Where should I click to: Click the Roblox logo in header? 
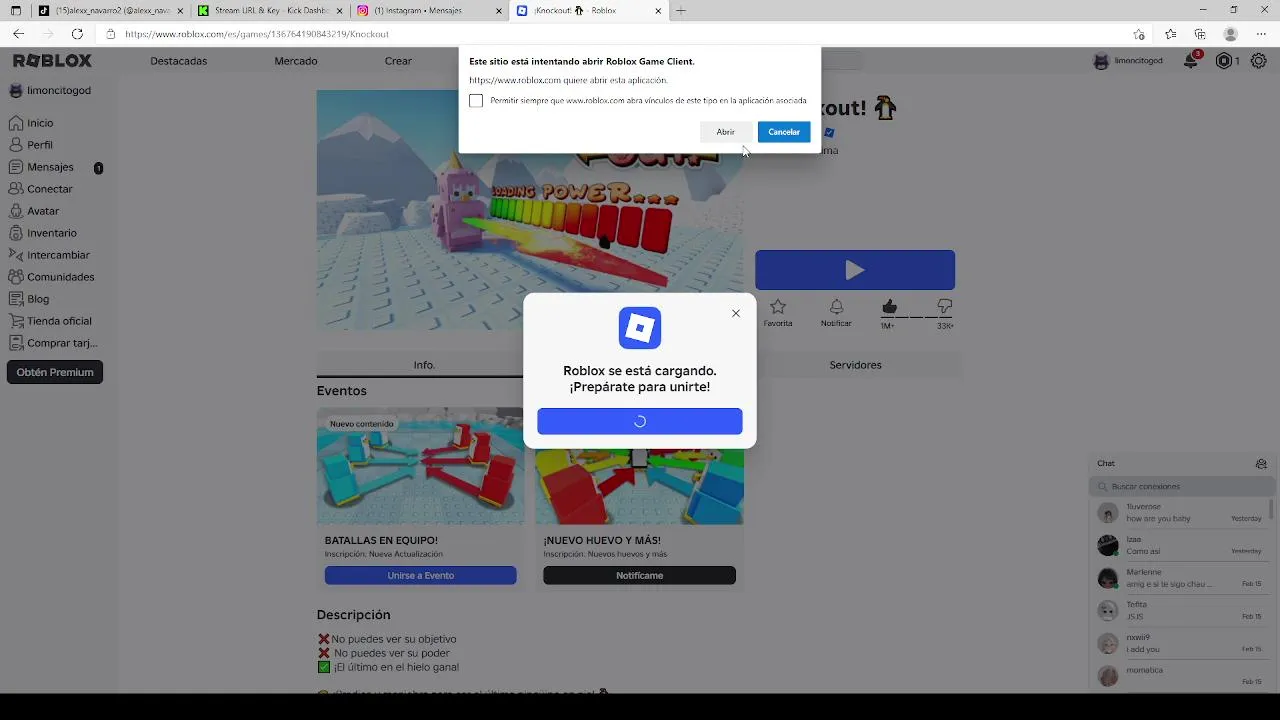52,61
